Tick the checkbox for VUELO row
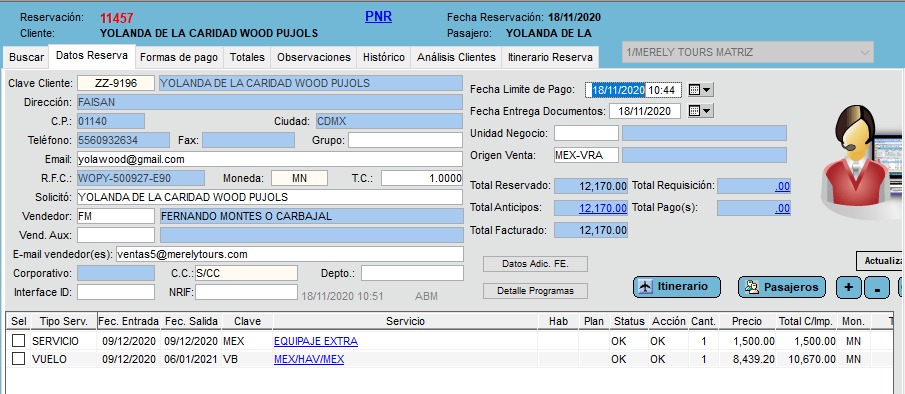The image size is (905, 394). (x=18, y=359)
